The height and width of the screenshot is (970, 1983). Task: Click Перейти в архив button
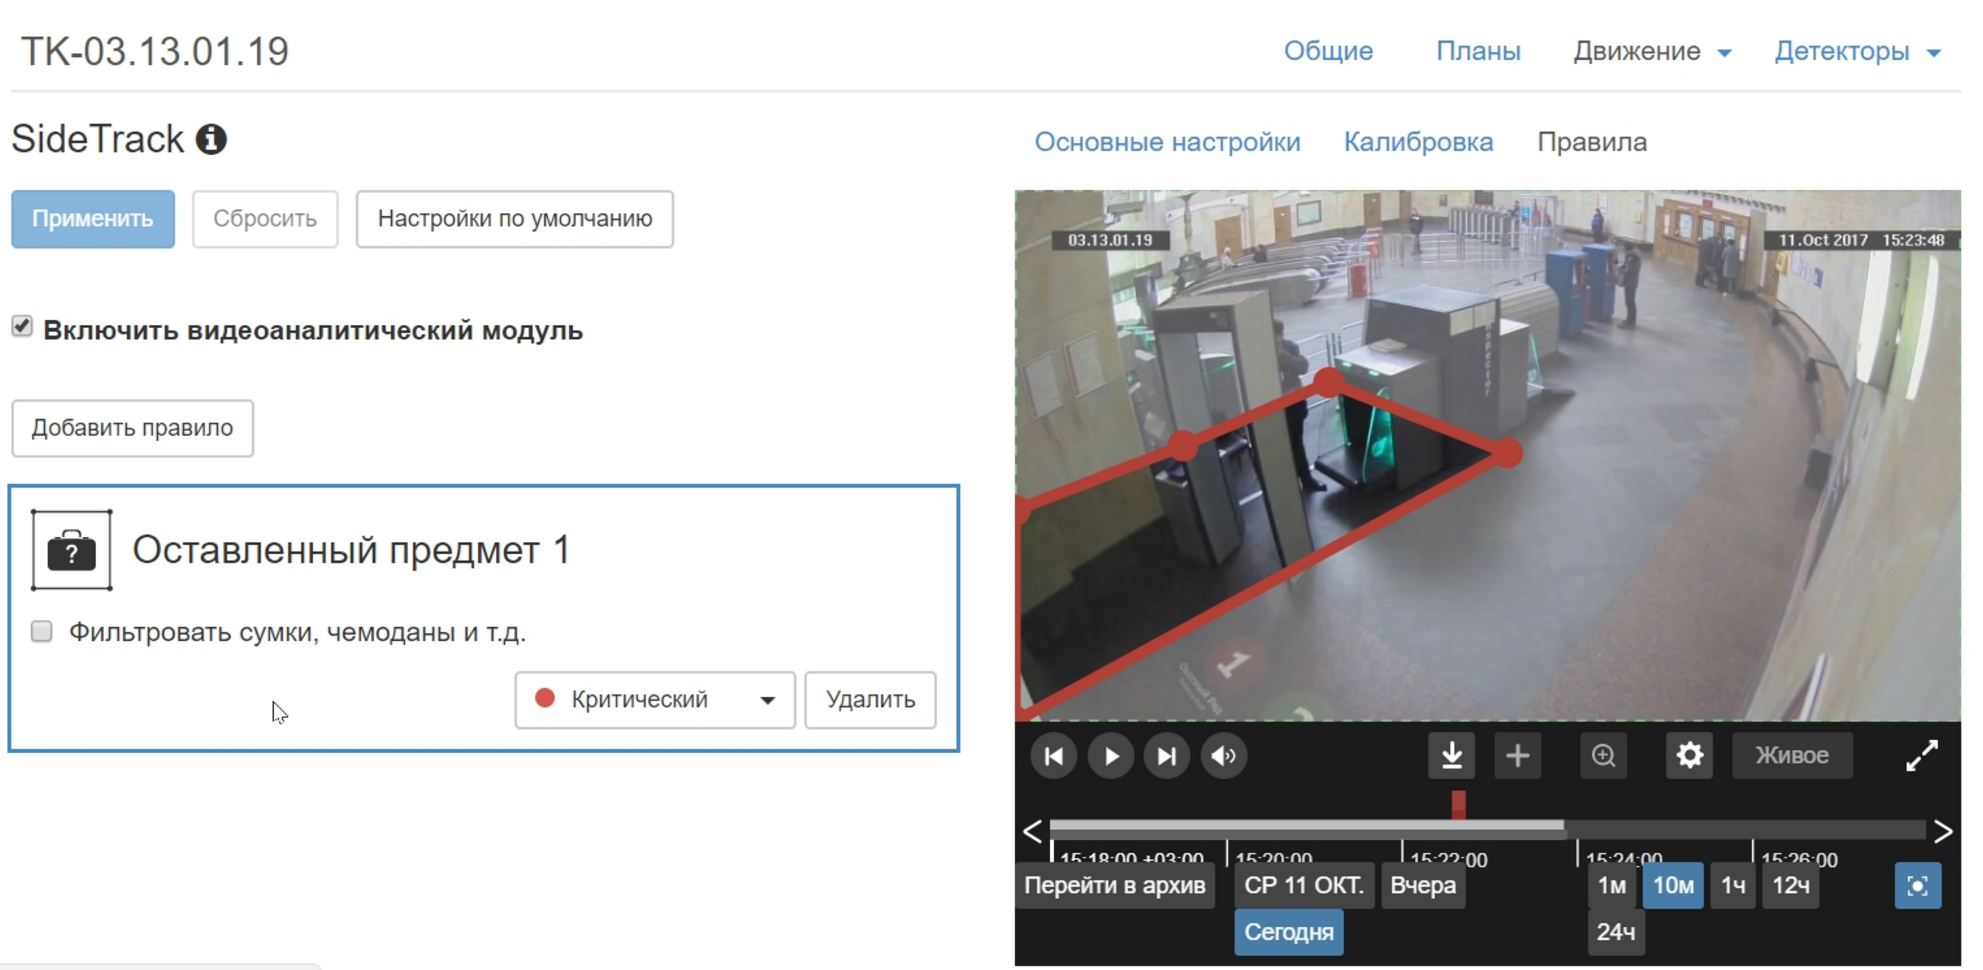point(1115,886)
